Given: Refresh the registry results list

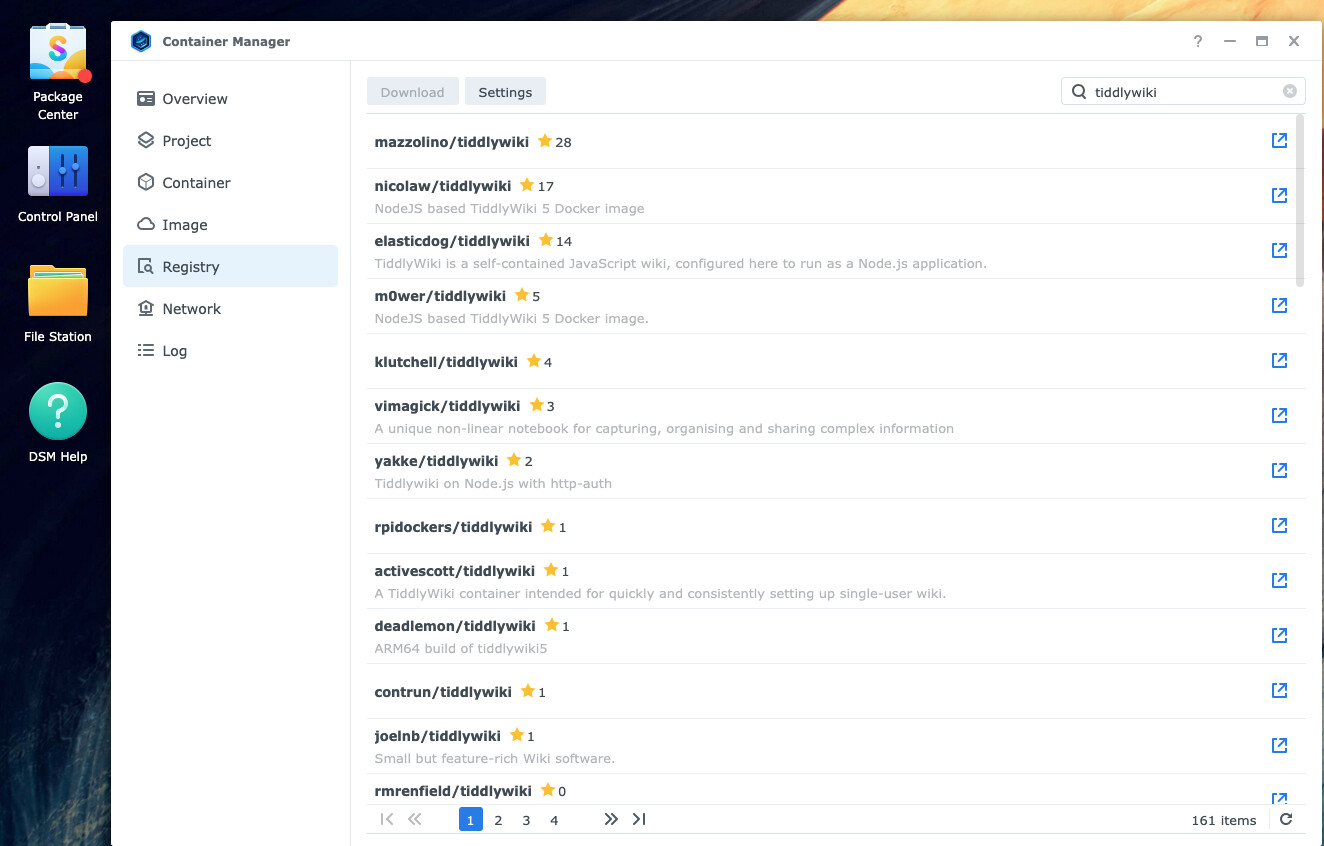Looking at the screenshot, I should coord(1286,820).
